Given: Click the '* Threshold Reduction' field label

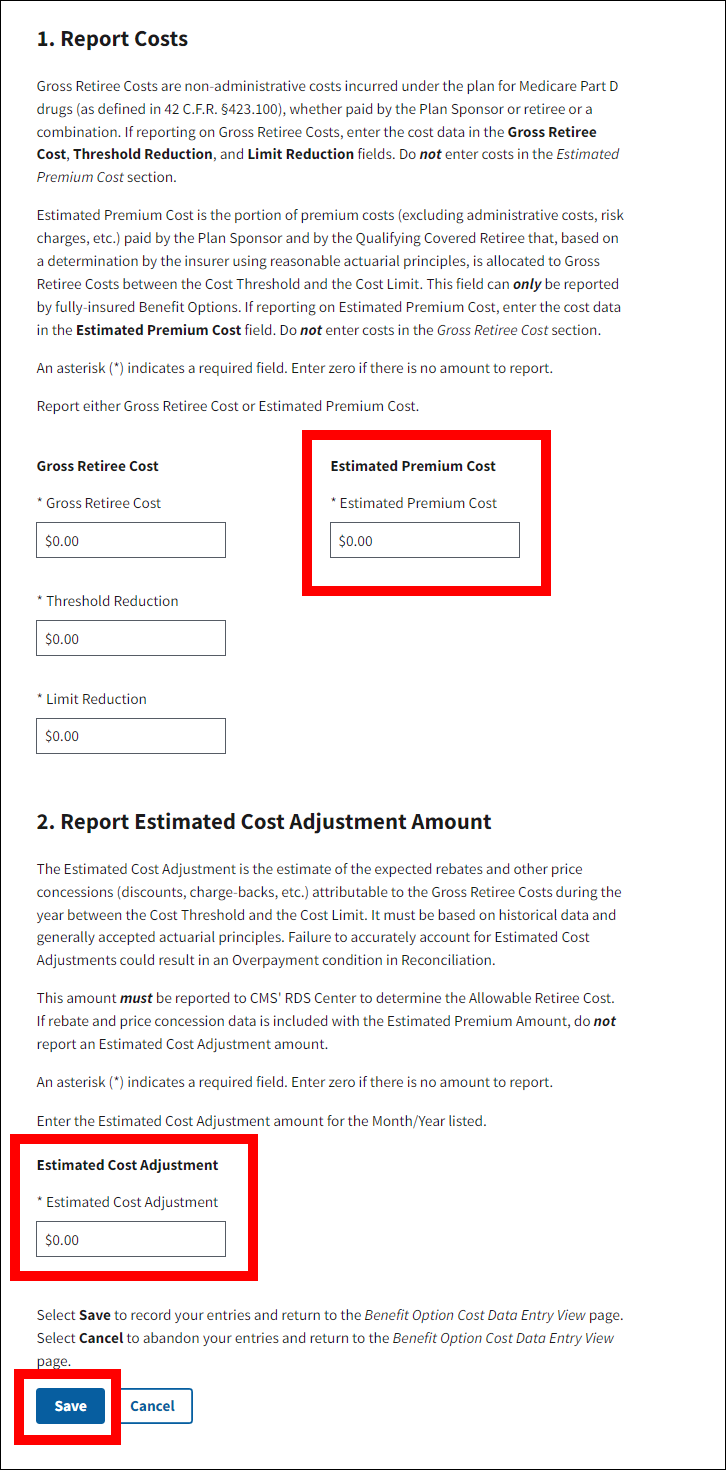Looking at the screenshot, I should pyautogui.click(x=108, y=601).
